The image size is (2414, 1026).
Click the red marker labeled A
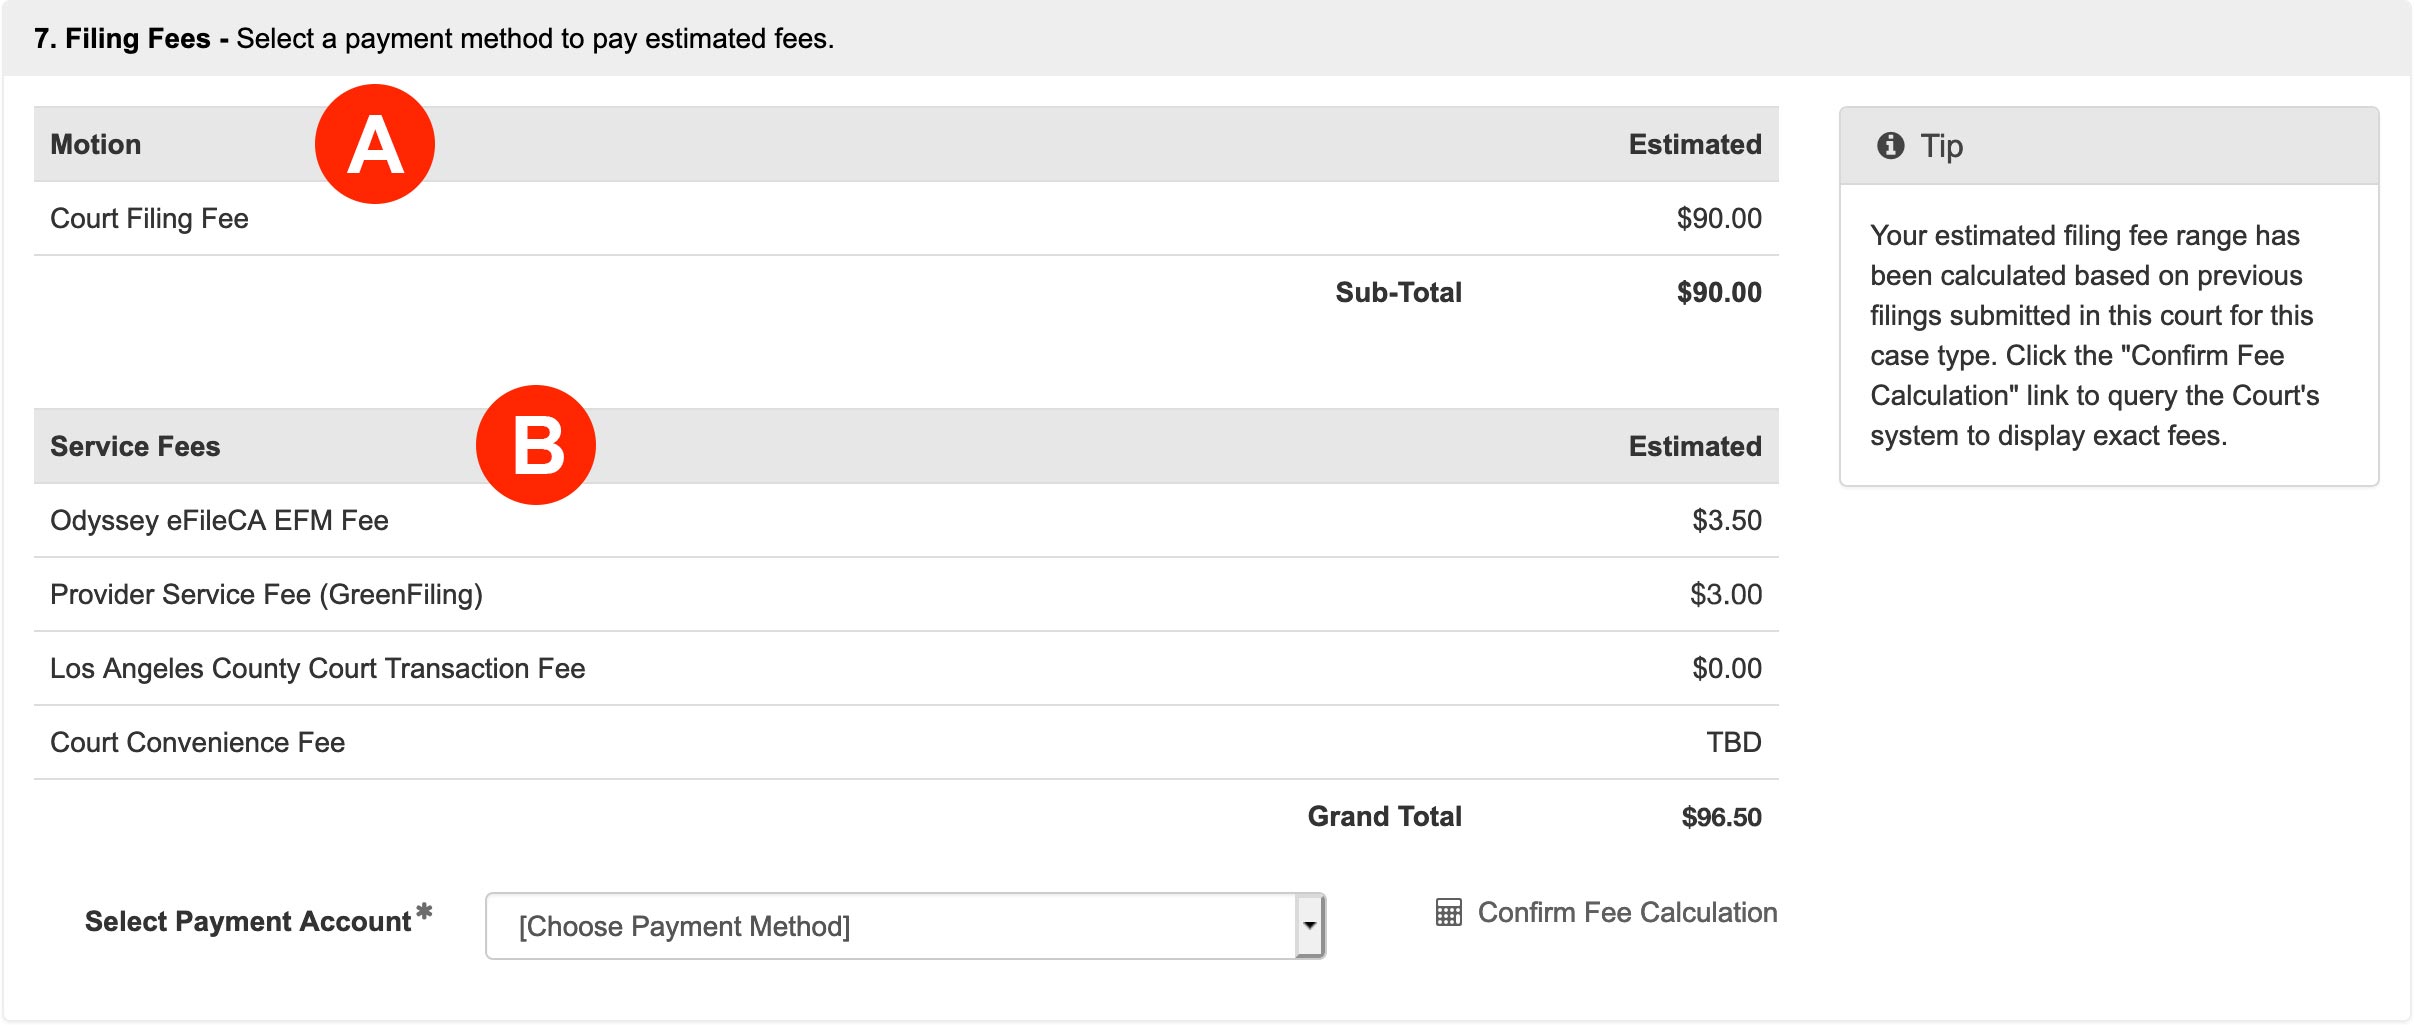[375, 144]
